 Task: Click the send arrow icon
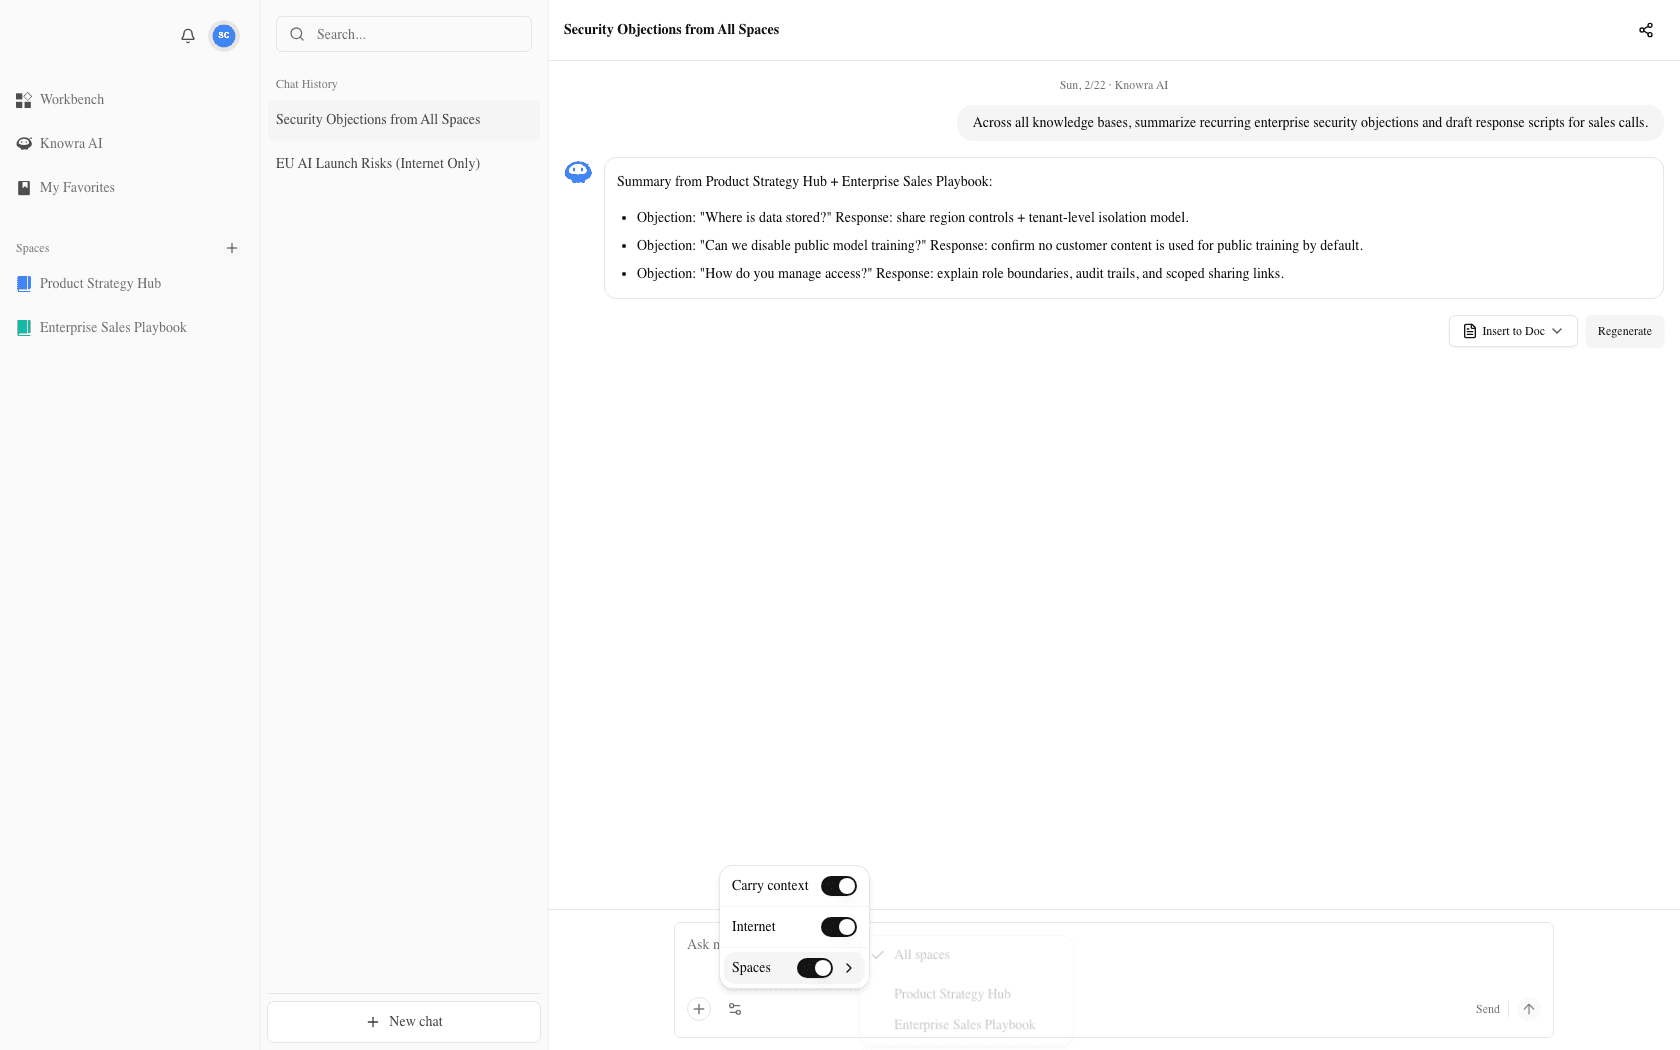pos(1528,1009)
